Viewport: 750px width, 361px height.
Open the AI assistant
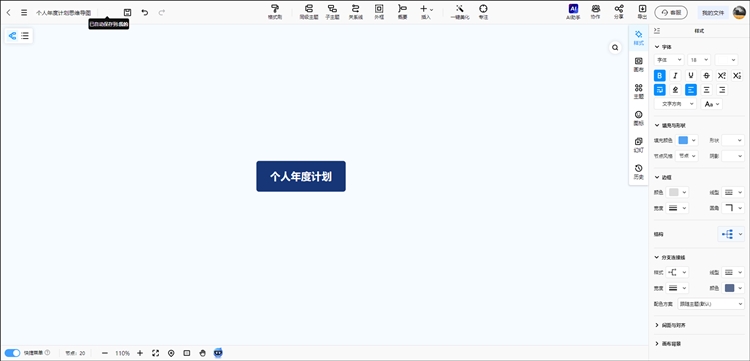click(573, 12)
